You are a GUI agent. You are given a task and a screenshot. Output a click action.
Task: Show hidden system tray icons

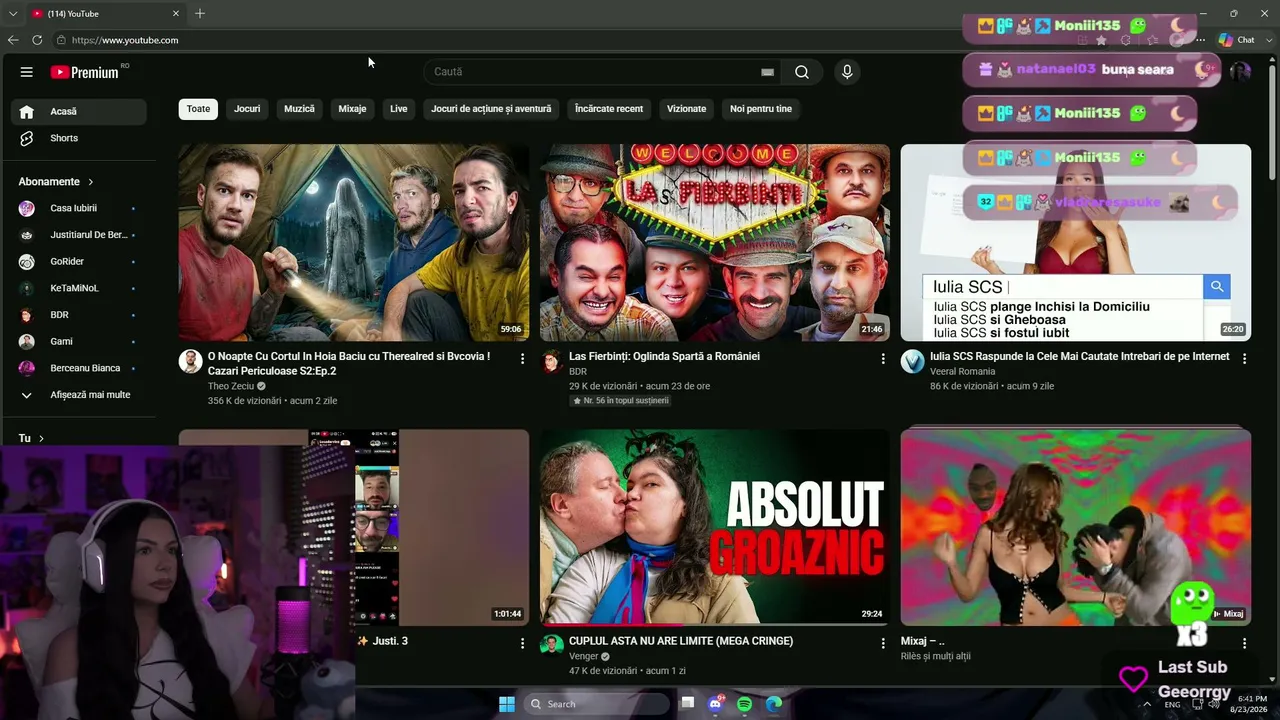point(1147,704)
